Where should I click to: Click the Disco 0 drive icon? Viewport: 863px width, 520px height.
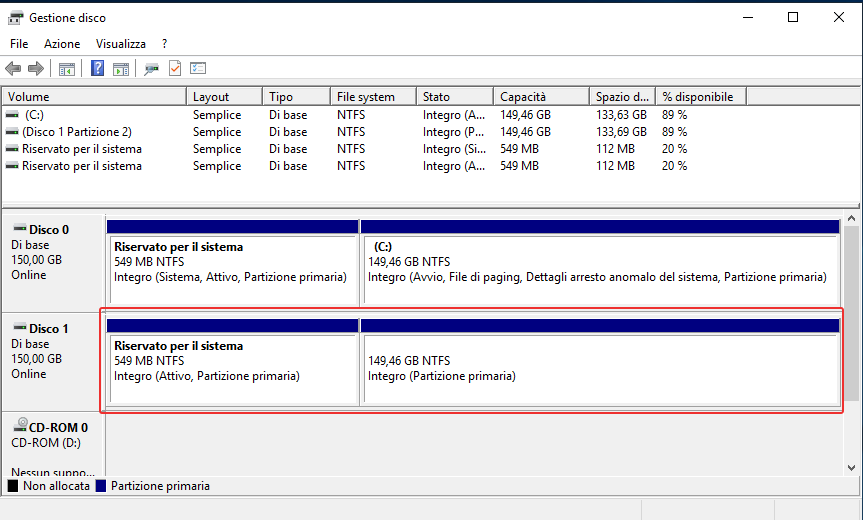[20, 228]
